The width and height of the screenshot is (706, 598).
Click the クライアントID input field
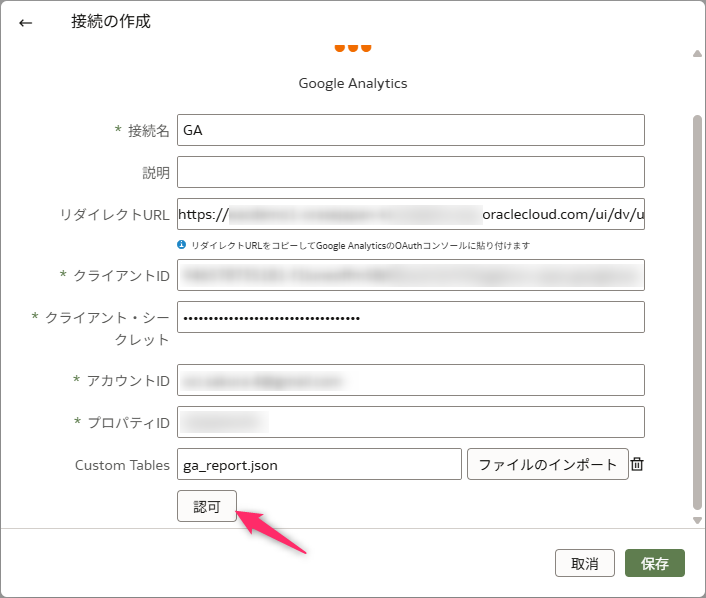[x=411, y=275]
